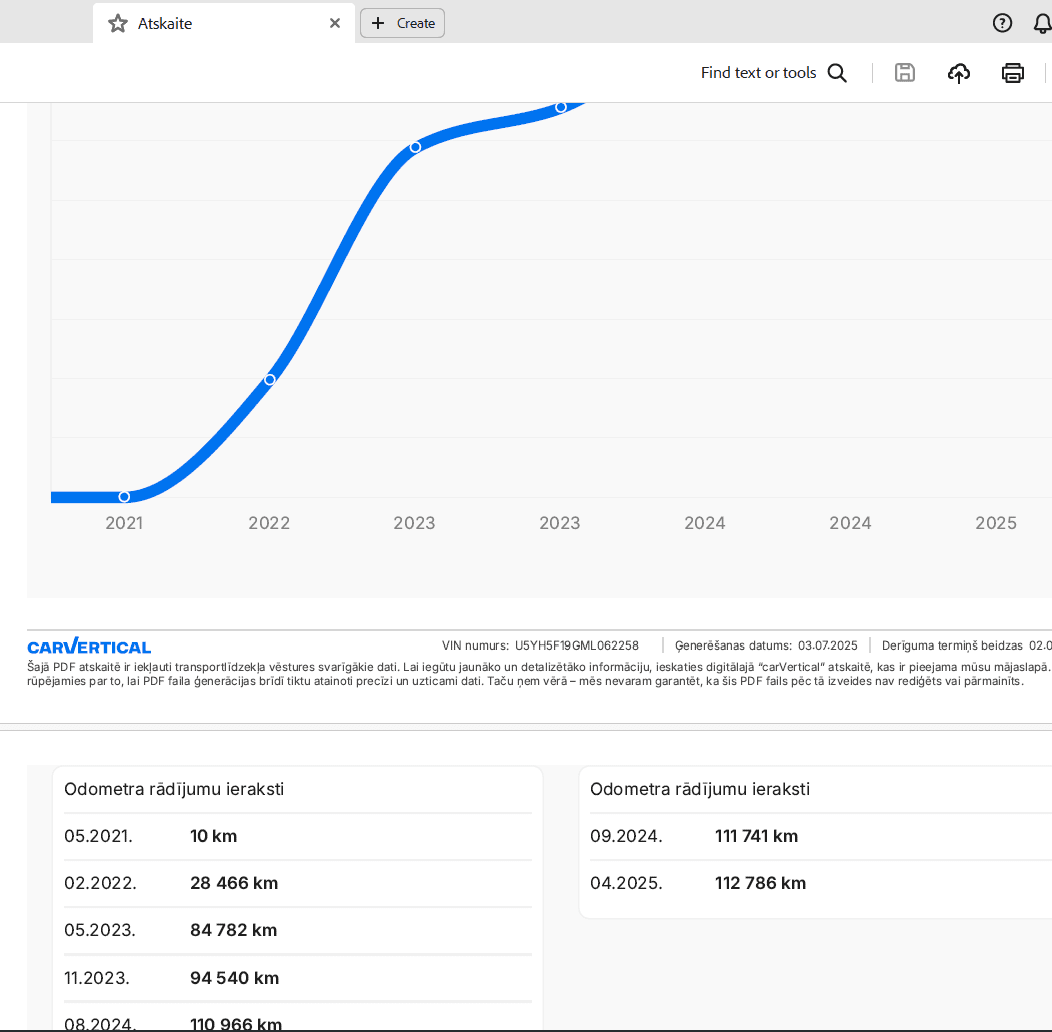Select the 84 782 km reading

pos(233,930)
